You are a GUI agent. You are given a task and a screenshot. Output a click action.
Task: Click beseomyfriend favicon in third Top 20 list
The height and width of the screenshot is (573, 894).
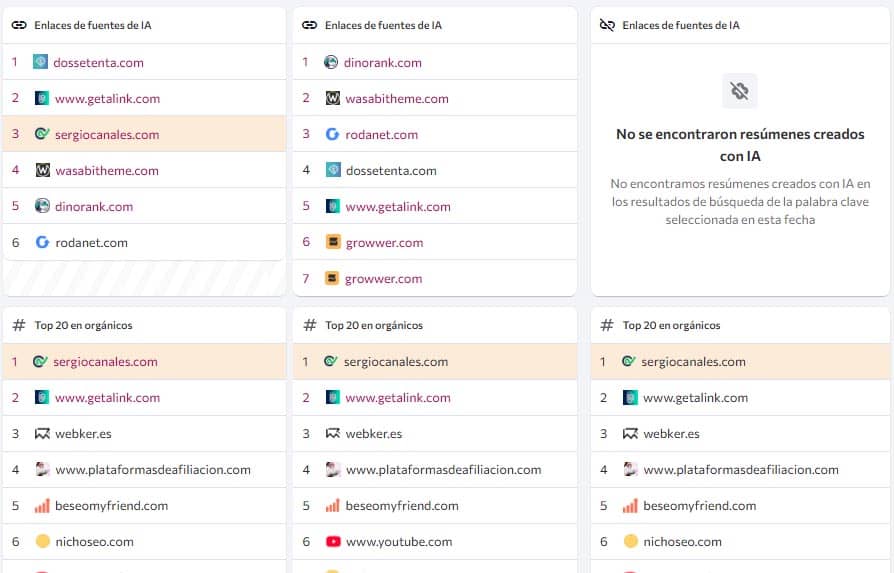[630, 506]
